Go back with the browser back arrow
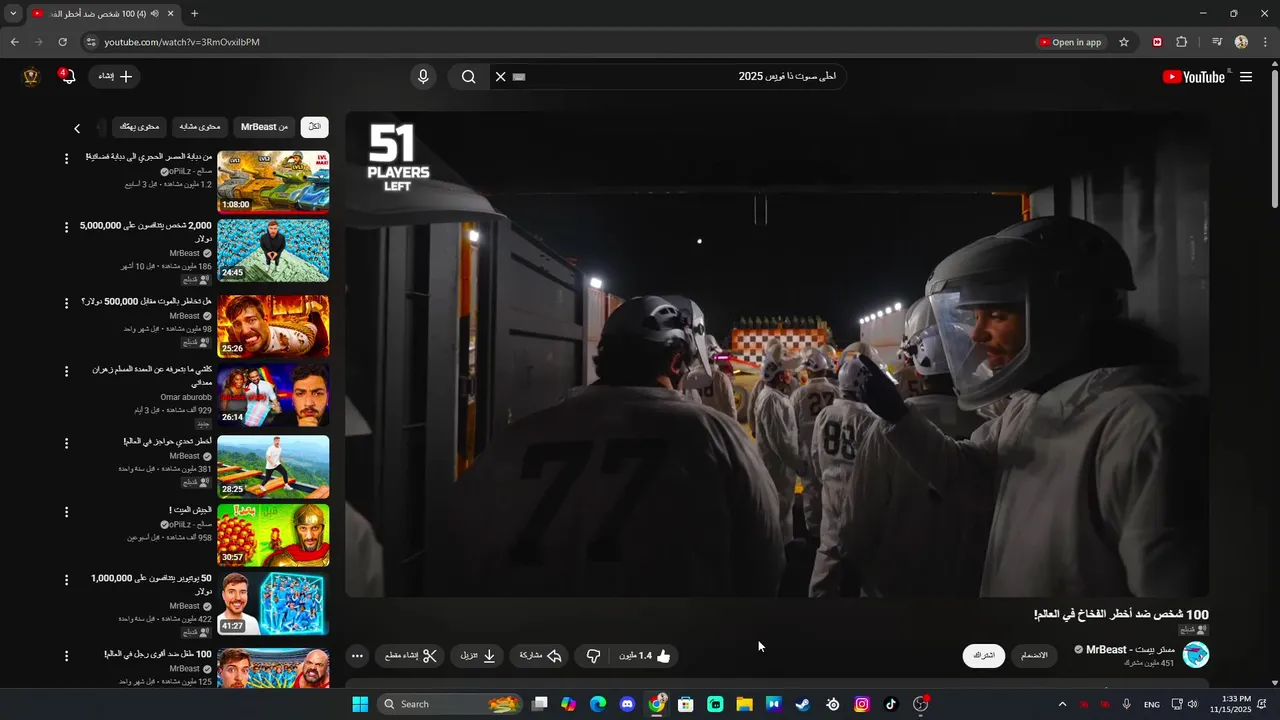This screenshot has height=720, width=1280. [x=14, y=42]
